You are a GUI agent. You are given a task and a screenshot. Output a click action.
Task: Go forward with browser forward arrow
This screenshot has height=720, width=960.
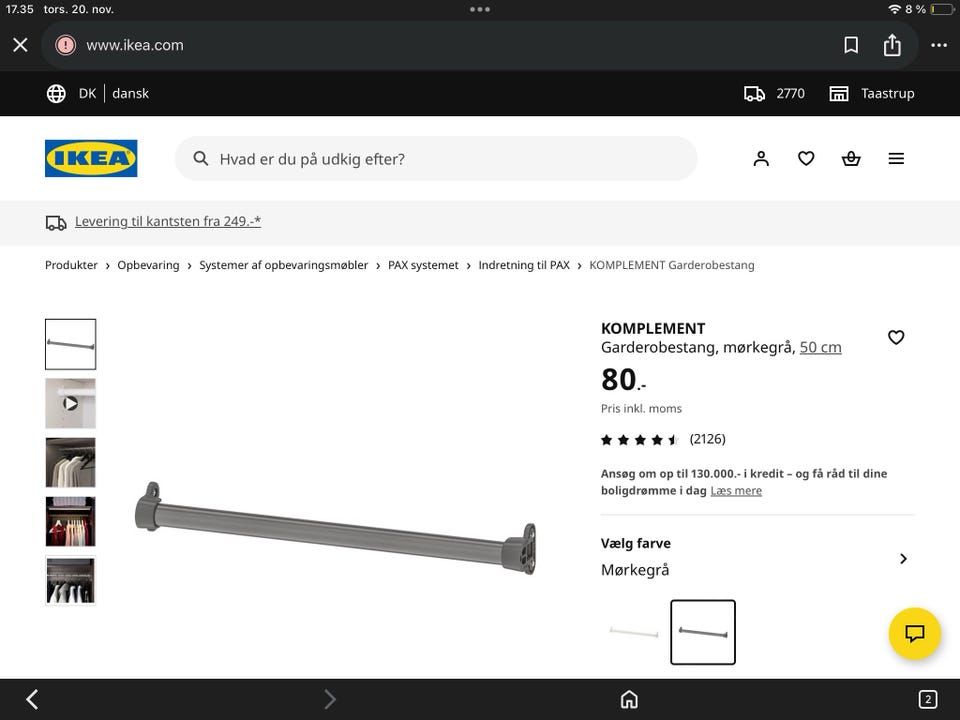pos(329,699)
